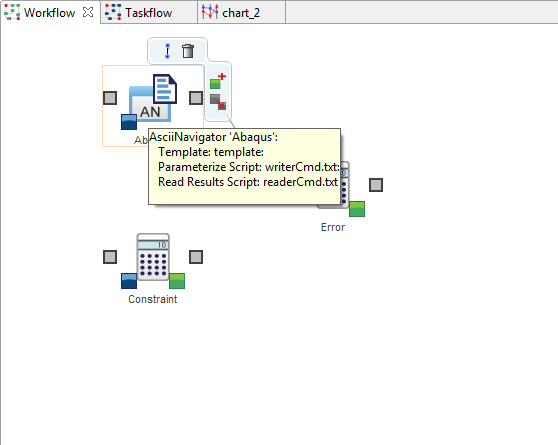
Task: Click the Constraint node label
Action: 153,299
